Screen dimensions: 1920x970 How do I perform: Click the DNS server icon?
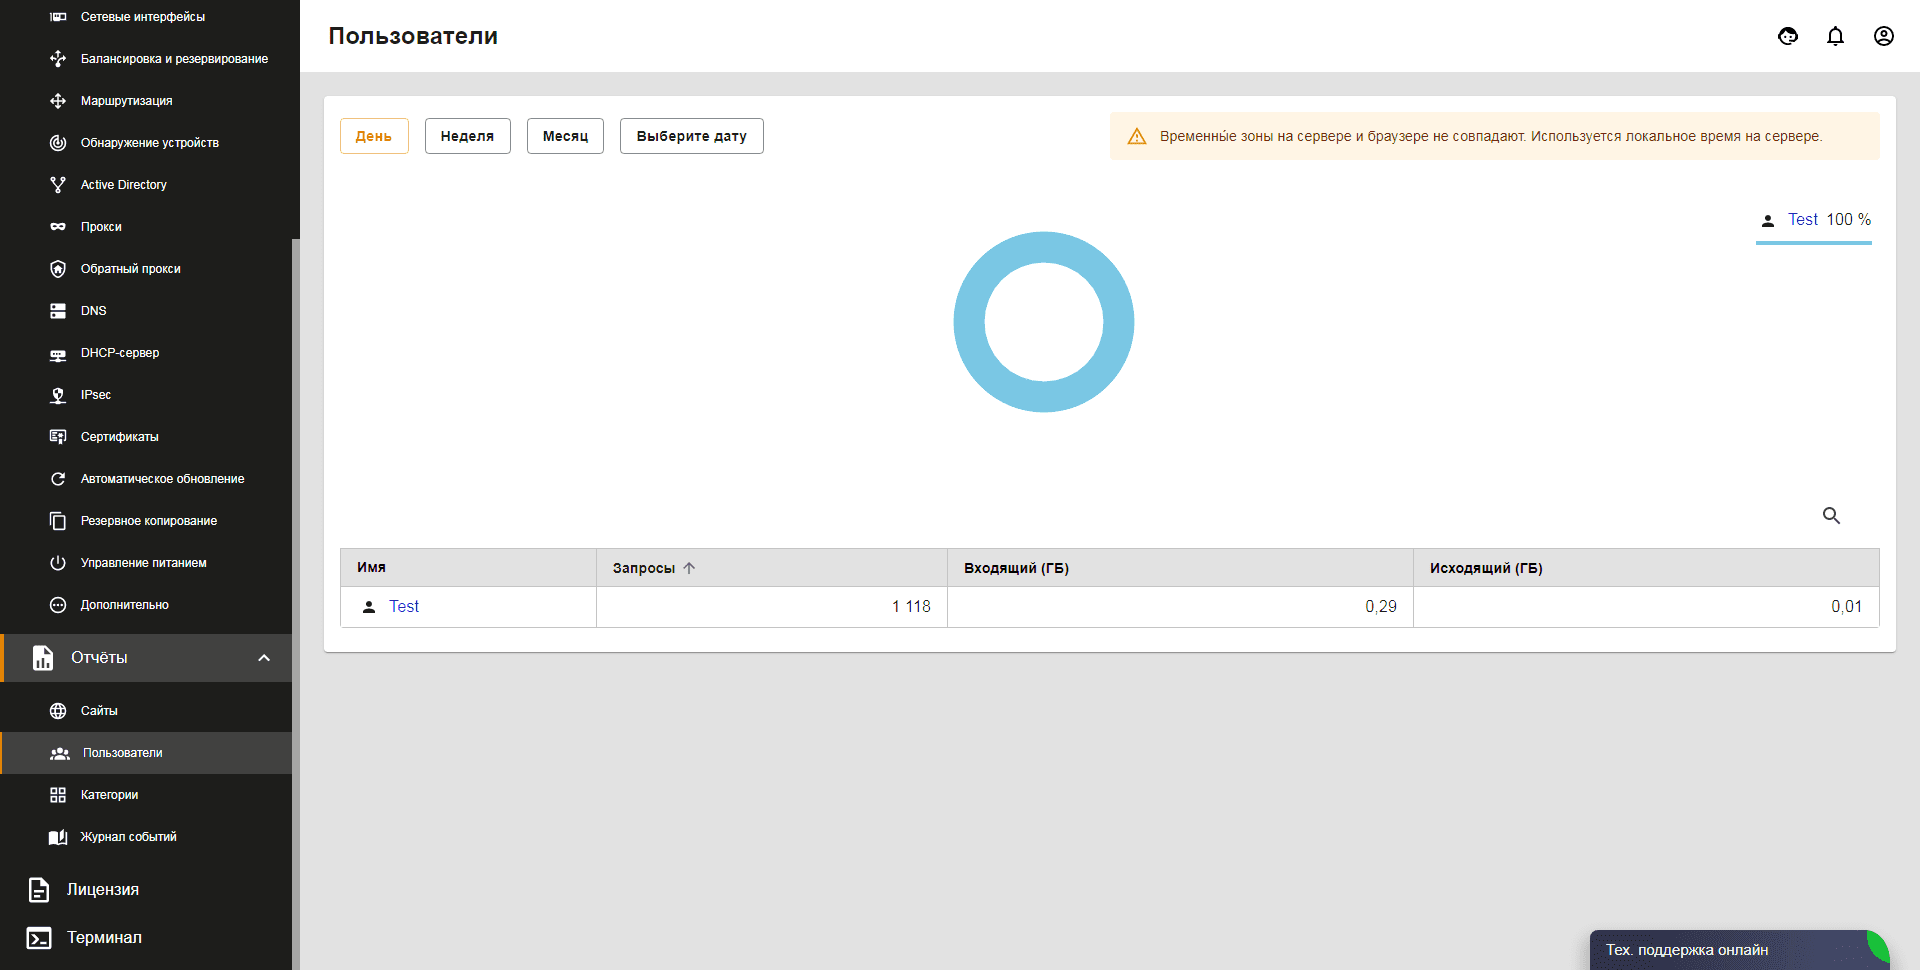click(x=58, y=311)
